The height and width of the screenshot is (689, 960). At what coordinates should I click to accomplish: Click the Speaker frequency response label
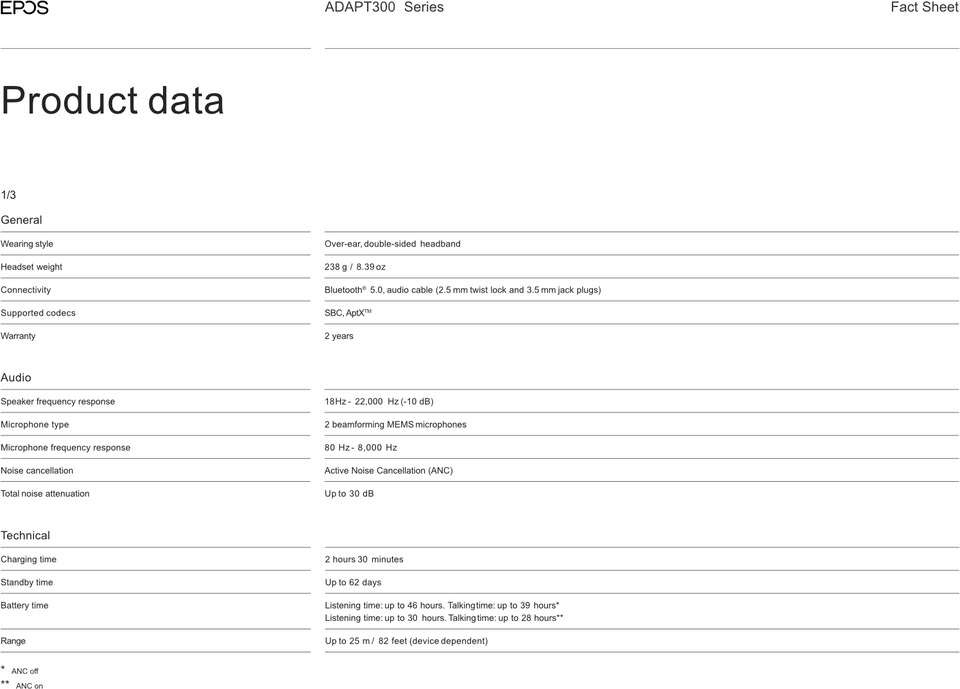58,402
